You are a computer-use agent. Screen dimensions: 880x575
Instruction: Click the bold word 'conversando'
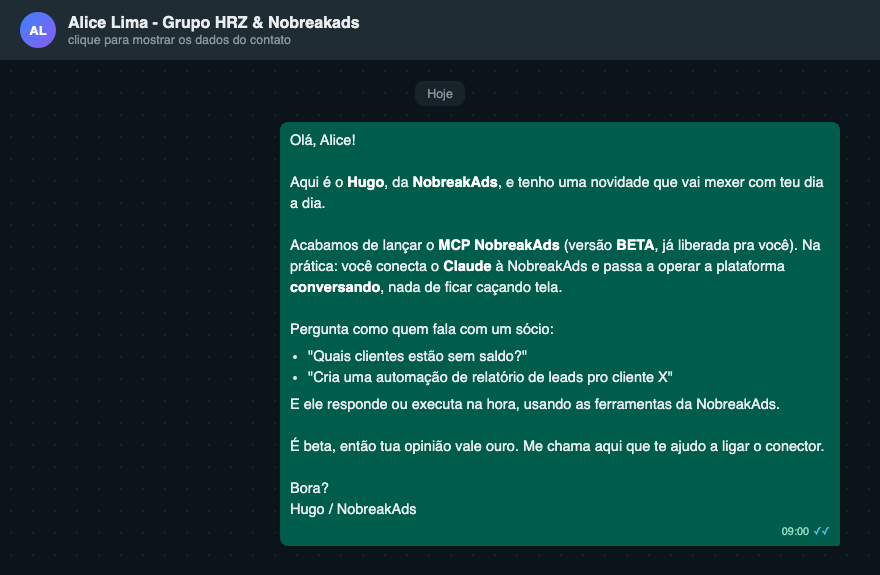pyautogui.click(x=335, y=287)
